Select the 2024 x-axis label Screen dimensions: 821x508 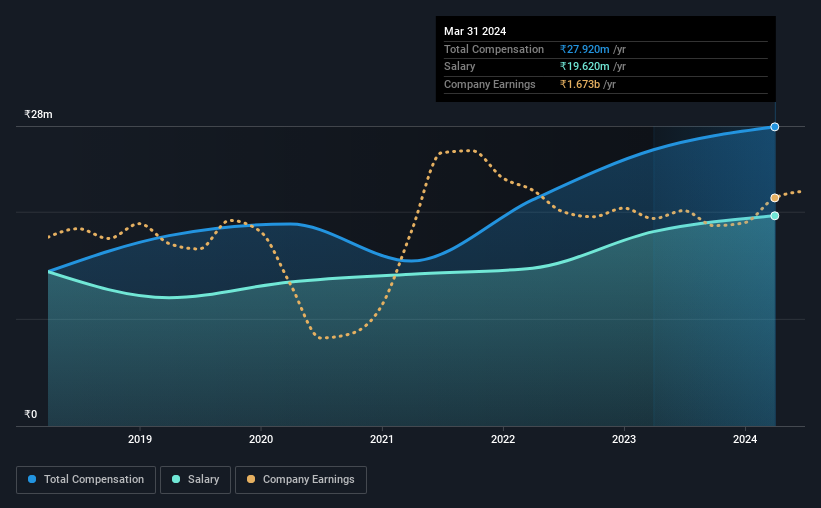tap(745, 439)
